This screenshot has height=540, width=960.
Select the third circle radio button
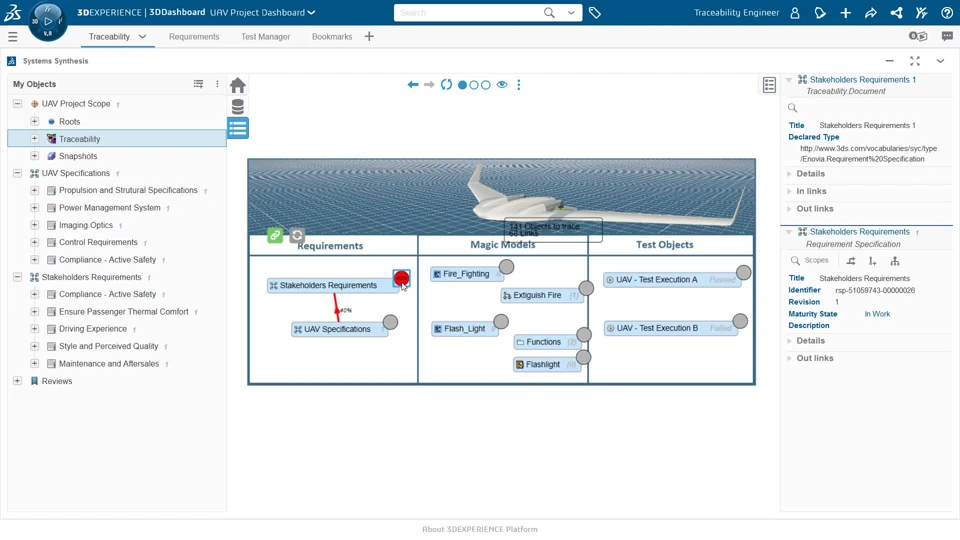point(486,85)
